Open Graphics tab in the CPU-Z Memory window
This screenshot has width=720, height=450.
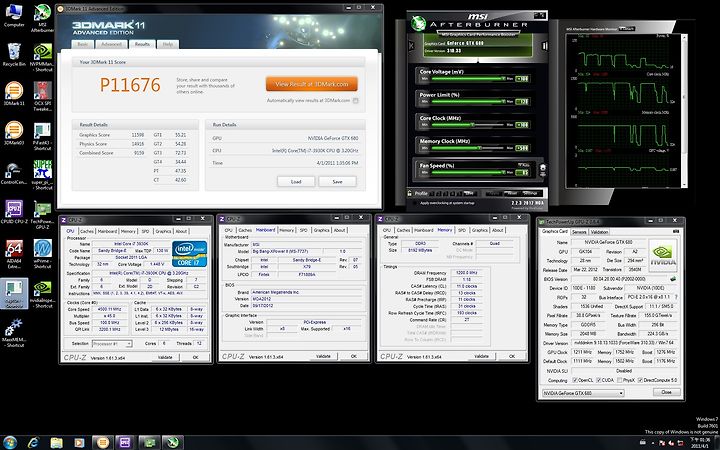tap(480, 230)
